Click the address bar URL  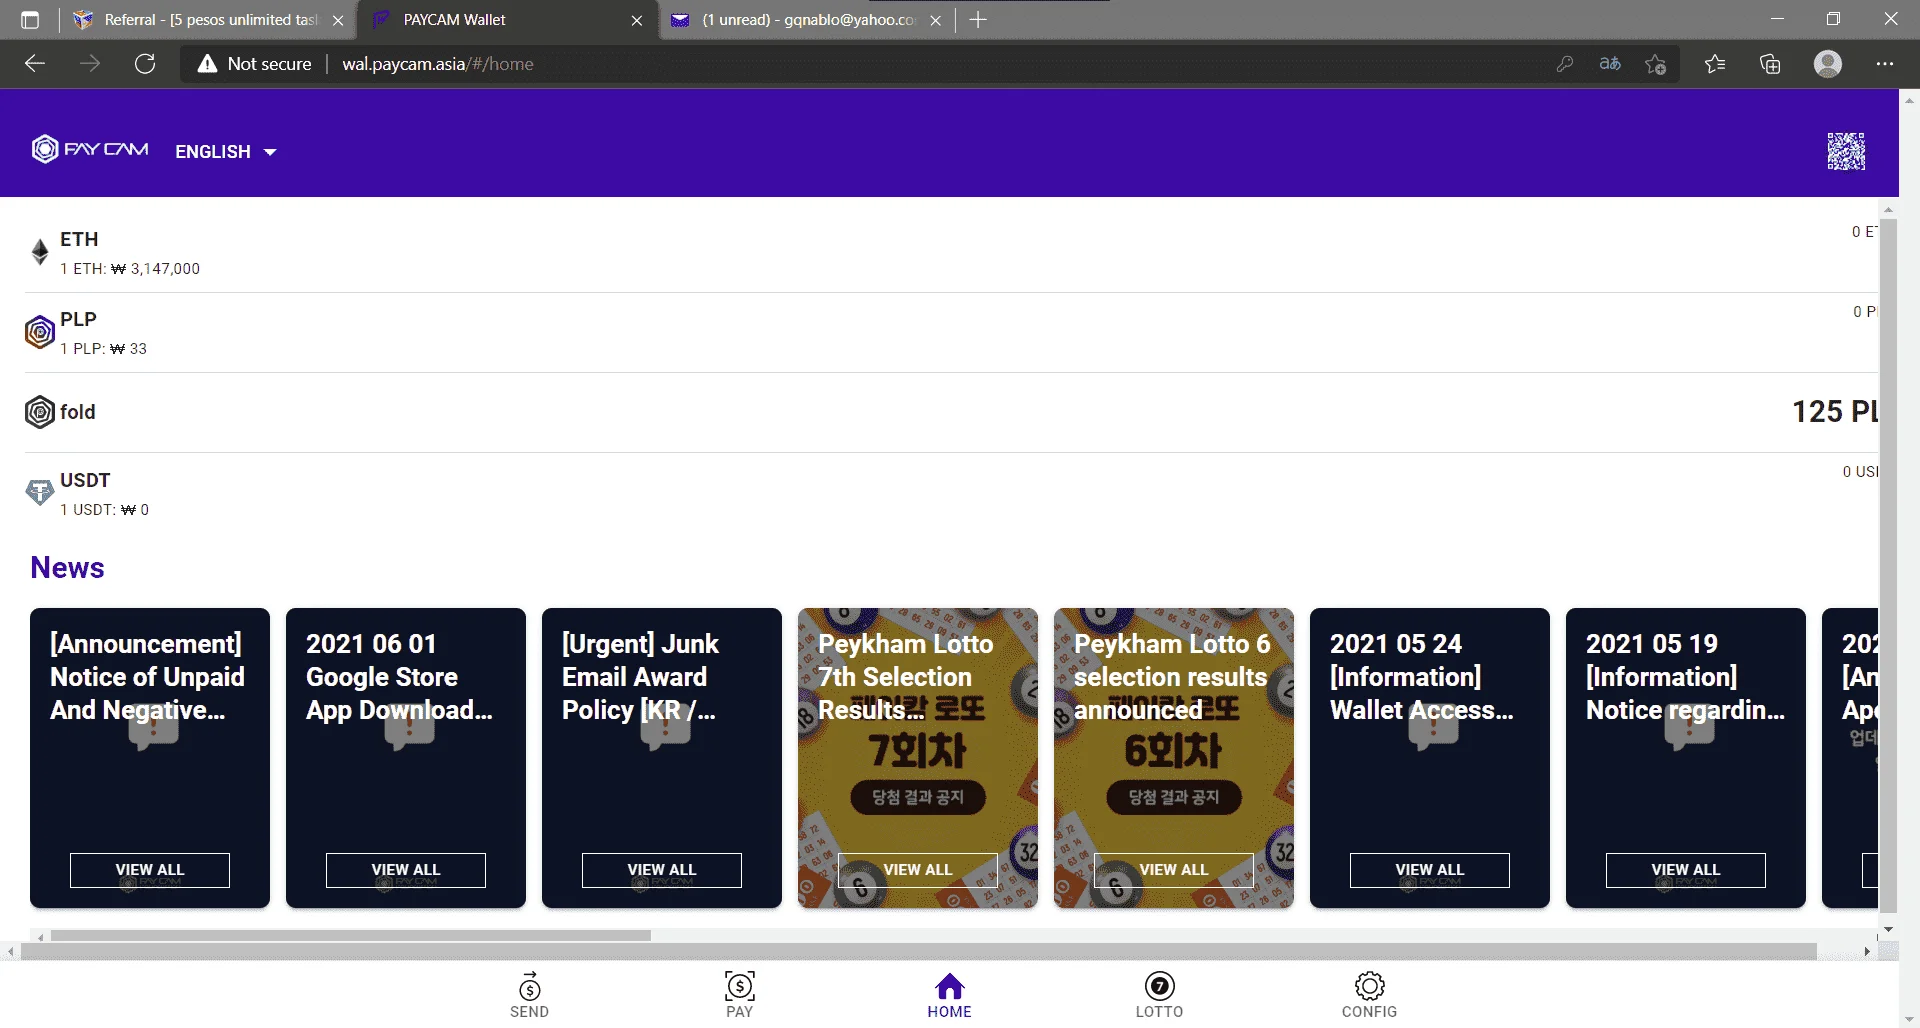click(438, 64)
